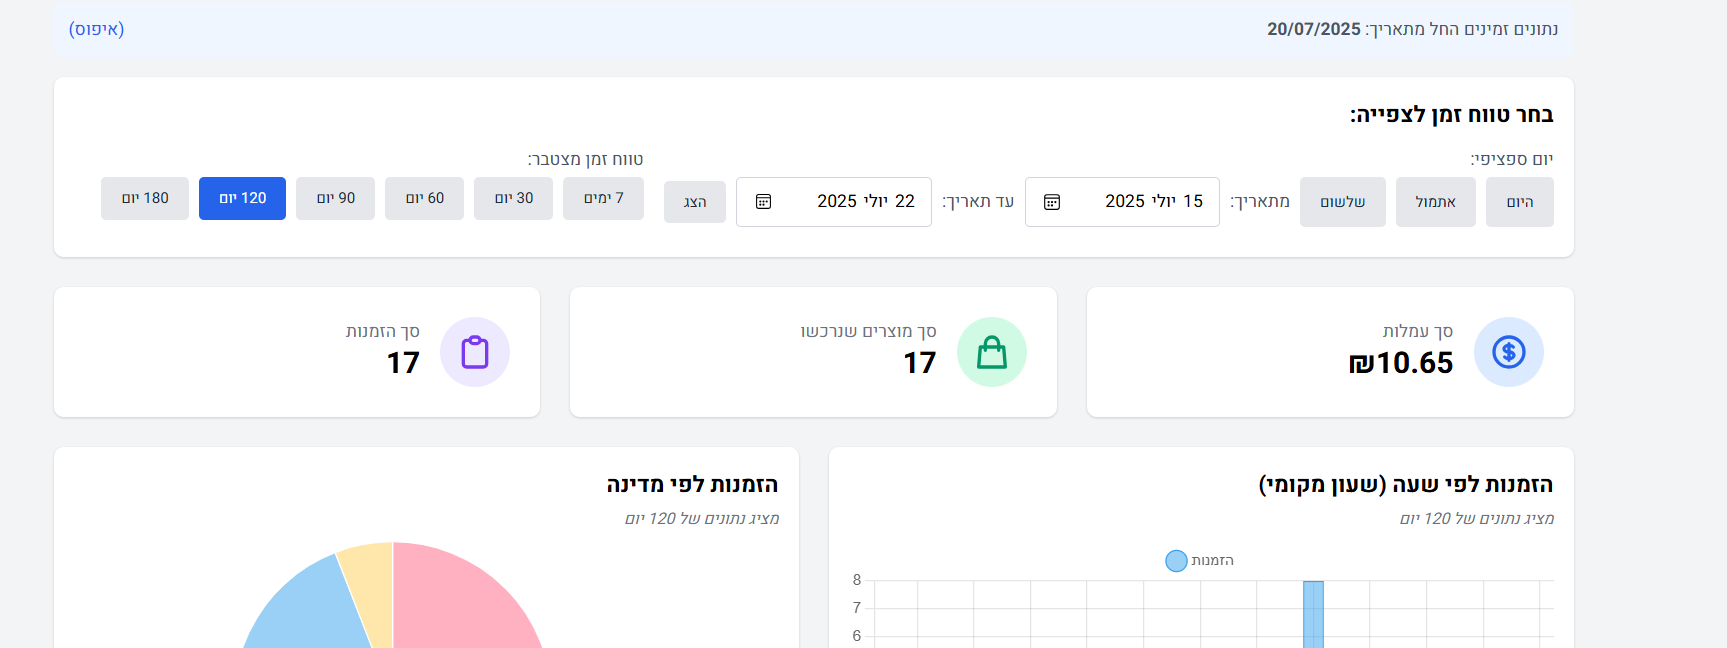Screen dimensions: 1727x648
Task: Open calendar icon in to-date field
Action: pos(764,202)
